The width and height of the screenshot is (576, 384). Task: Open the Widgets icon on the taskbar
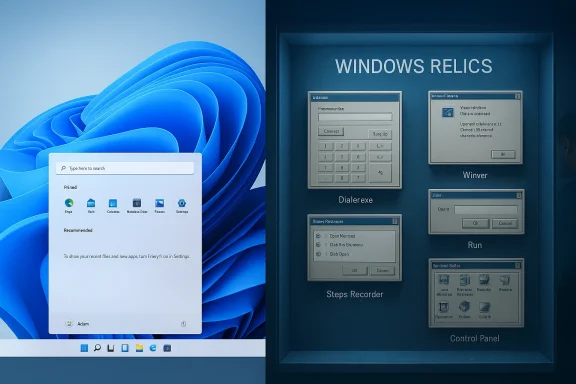click(x=125, y=348)
